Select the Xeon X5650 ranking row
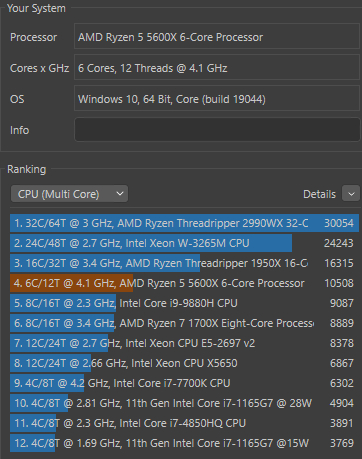362x459 pixels. click(x=184, y=363)
